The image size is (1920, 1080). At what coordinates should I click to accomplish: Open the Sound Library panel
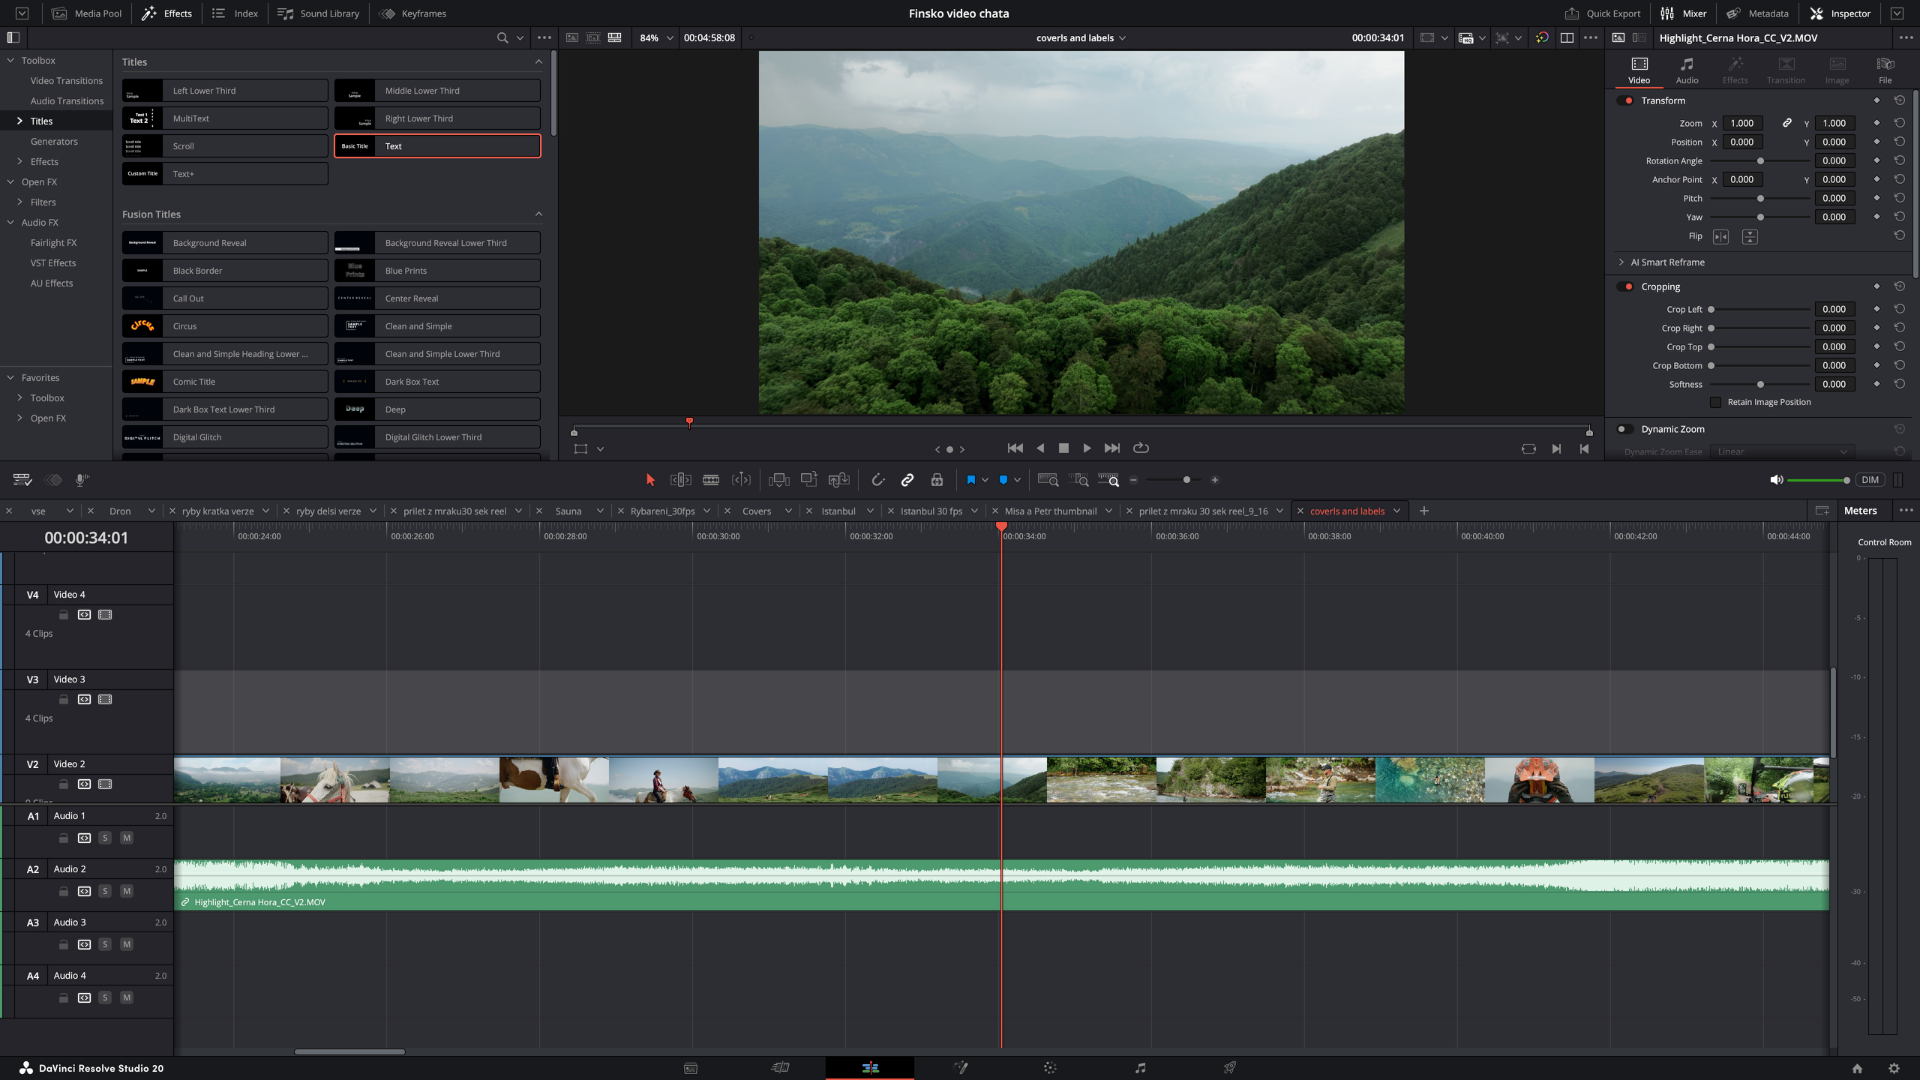[318, 13]
